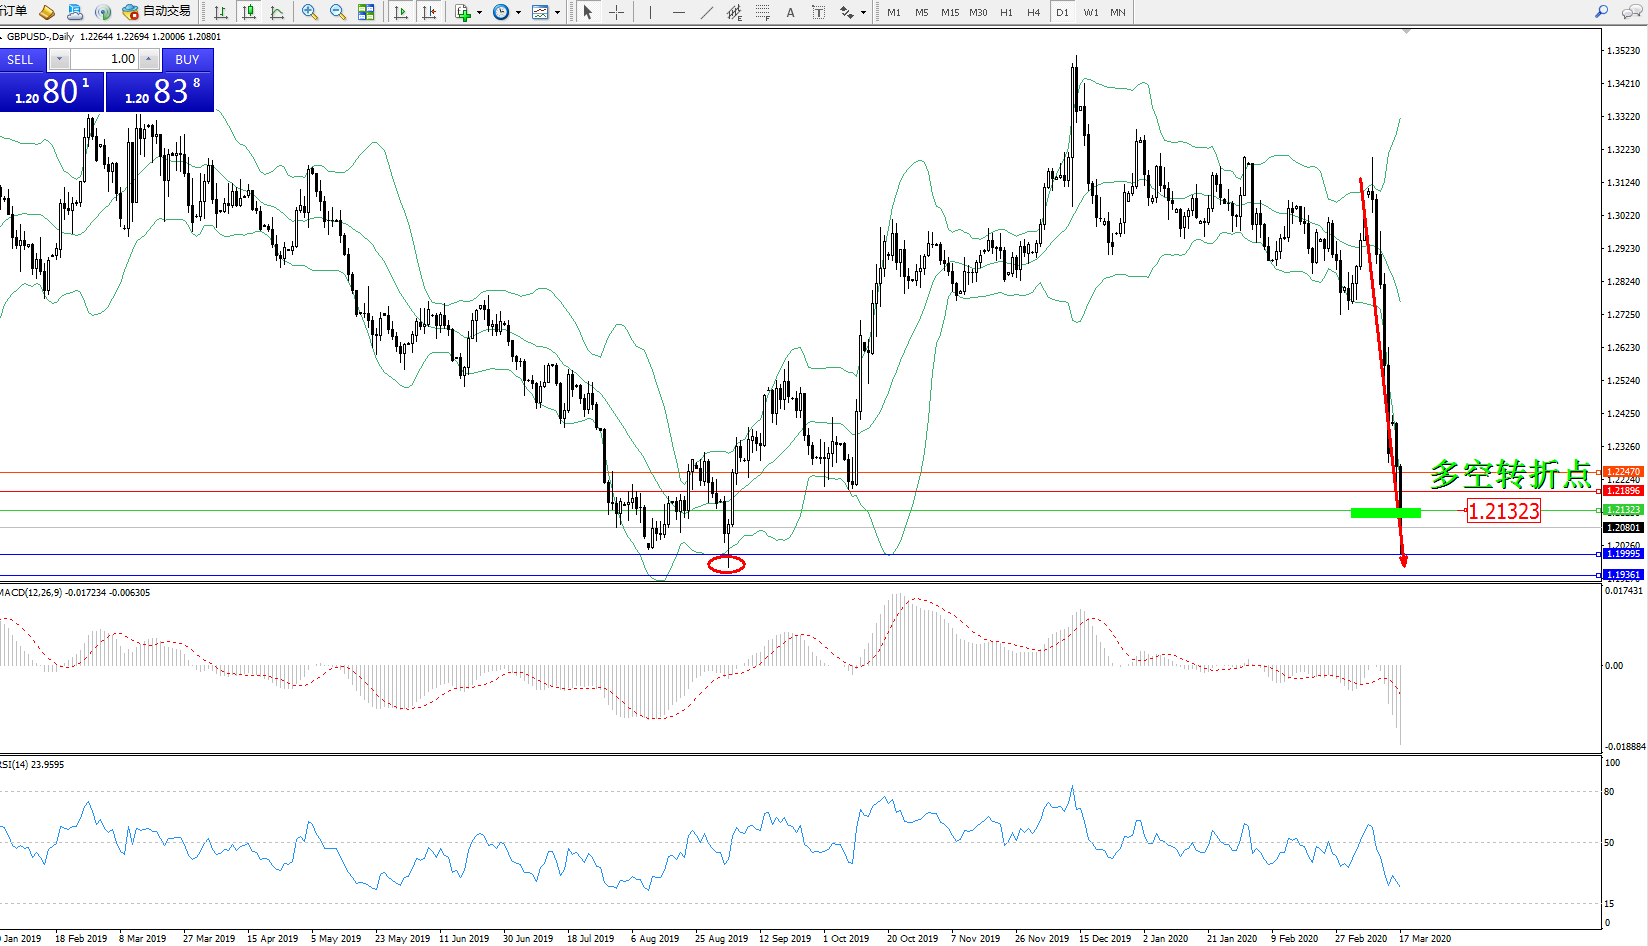The width and height of the screenshot is (1648, 946).
Task: Toggle the chart auto scroll button
Action: coord(401,12)
